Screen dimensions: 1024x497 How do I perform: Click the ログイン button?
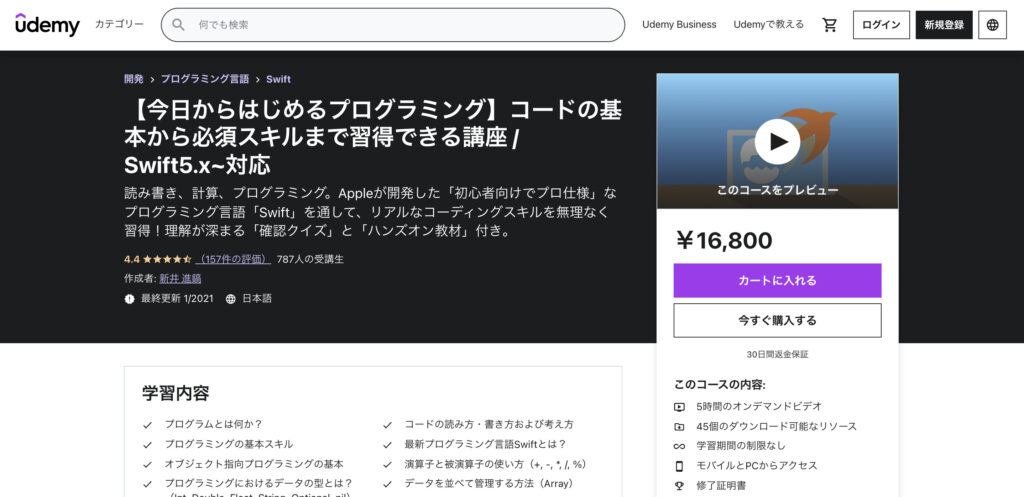click(881, 25)
